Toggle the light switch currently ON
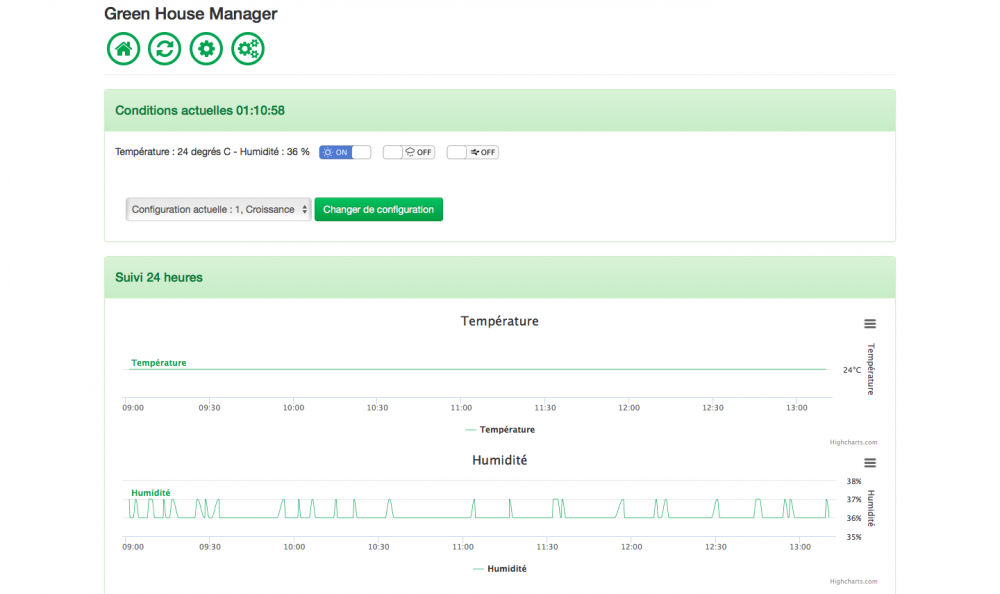Screen dimensions: 1000x594 (x=345, y=152)
